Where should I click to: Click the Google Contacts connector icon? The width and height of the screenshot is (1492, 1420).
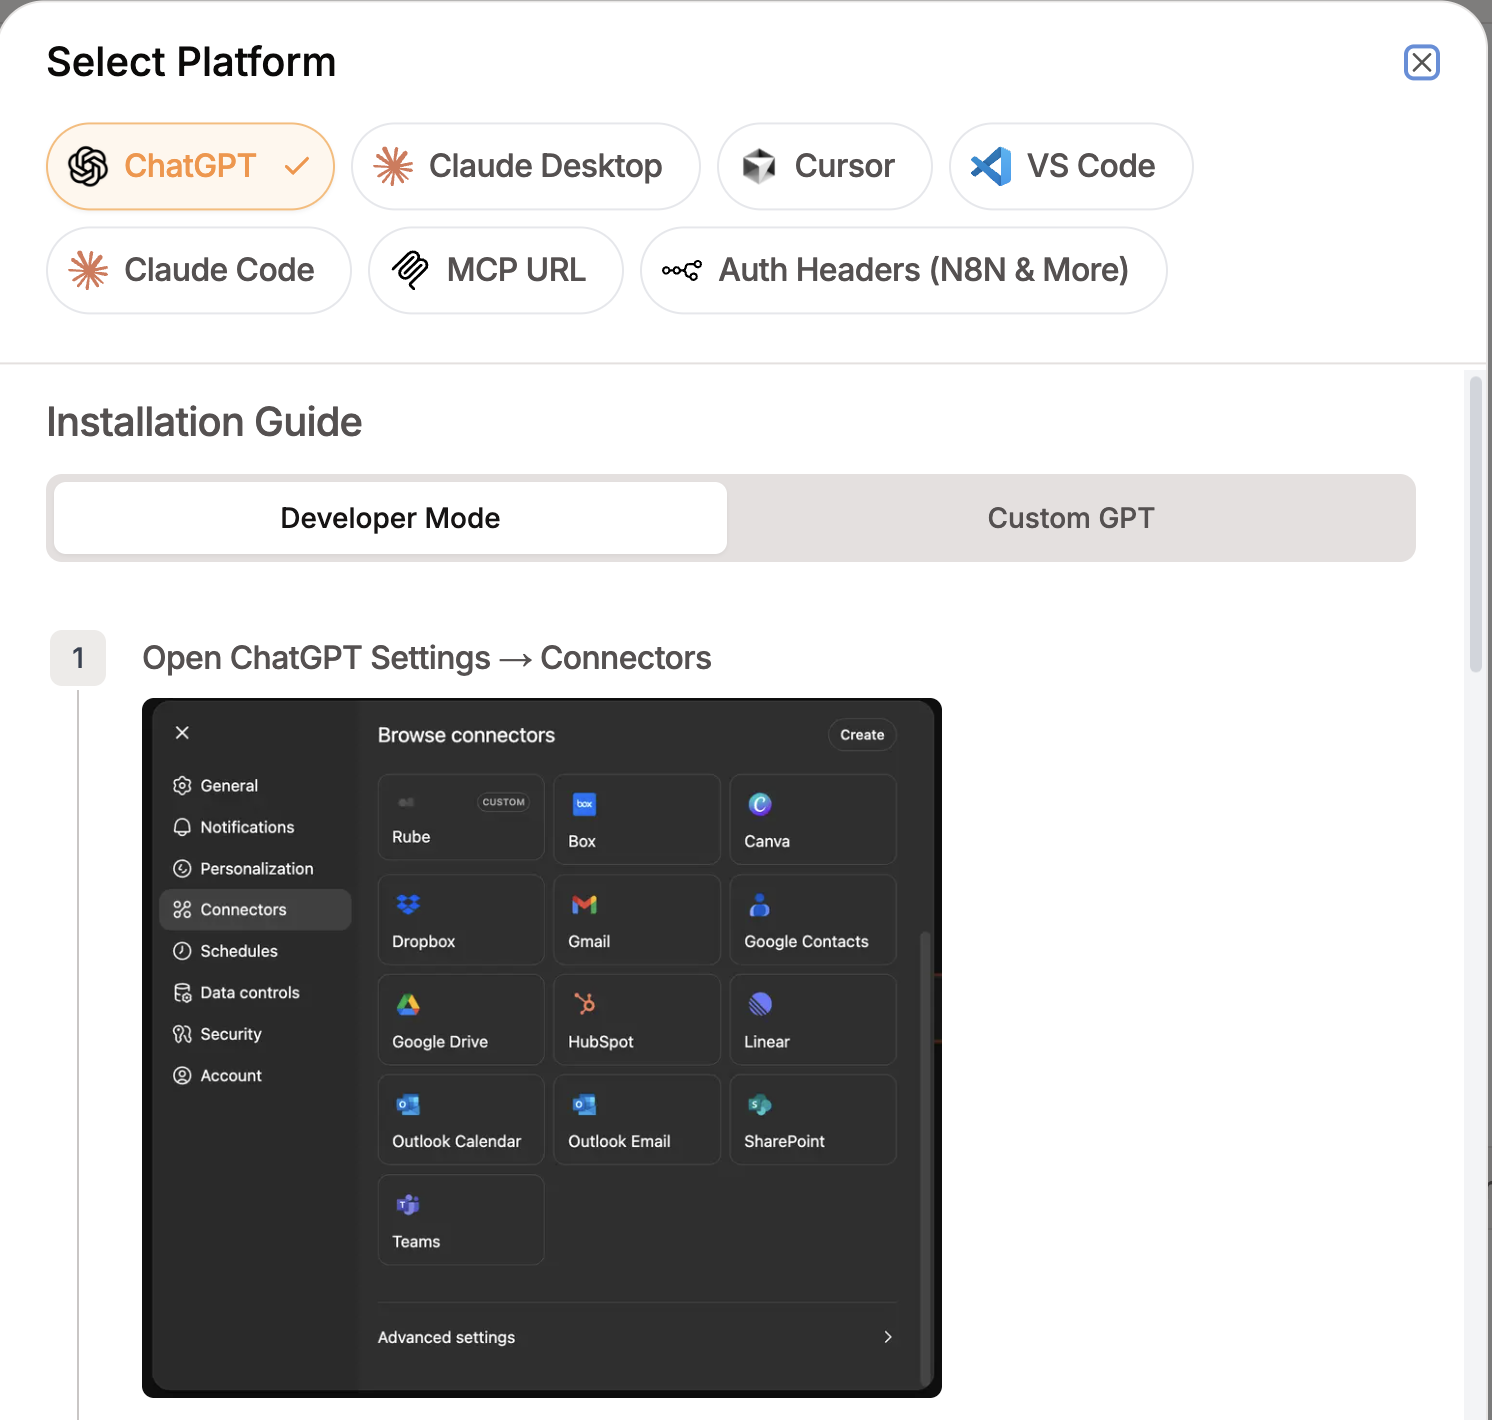(760, 905)
